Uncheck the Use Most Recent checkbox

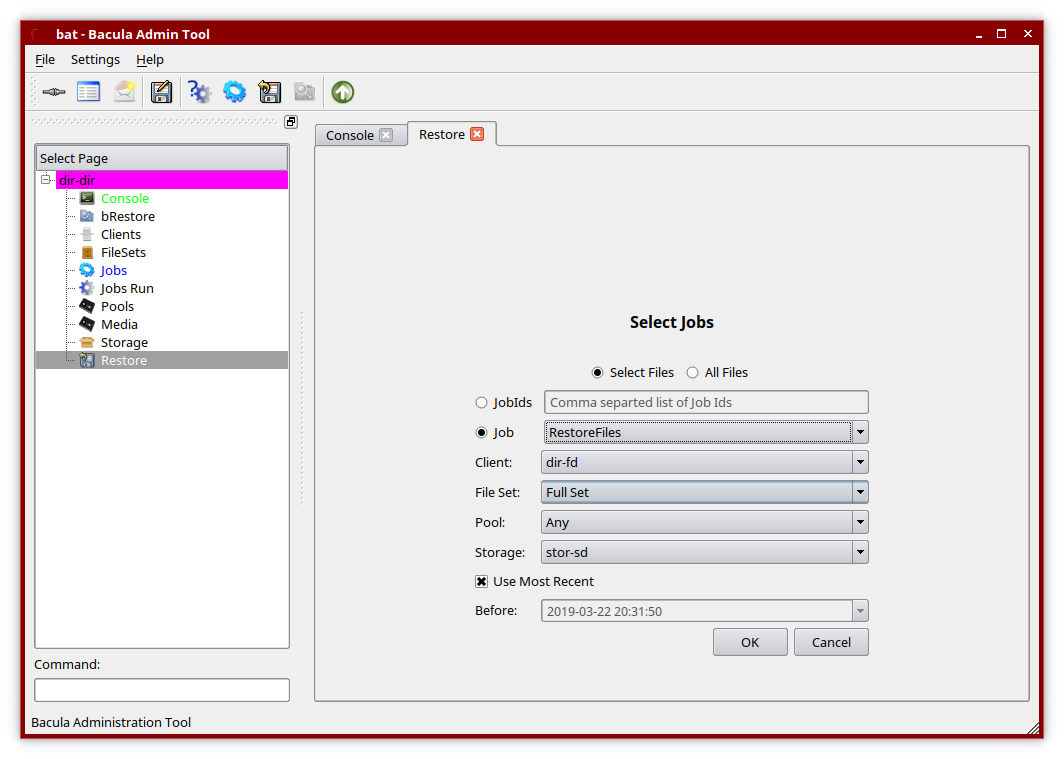pyautogui.click(x=482, y=581)
